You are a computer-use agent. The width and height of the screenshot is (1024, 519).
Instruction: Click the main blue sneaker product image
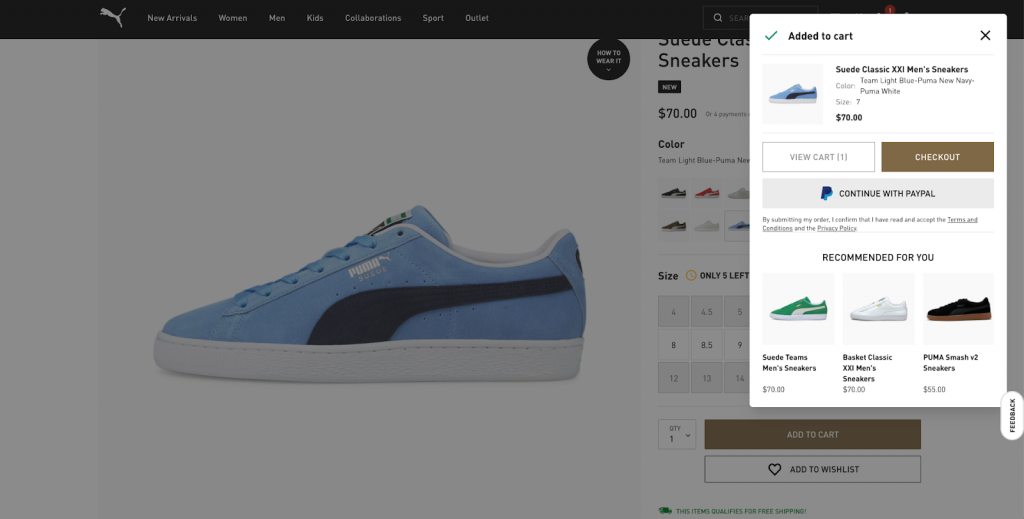[x=370, y=294]
